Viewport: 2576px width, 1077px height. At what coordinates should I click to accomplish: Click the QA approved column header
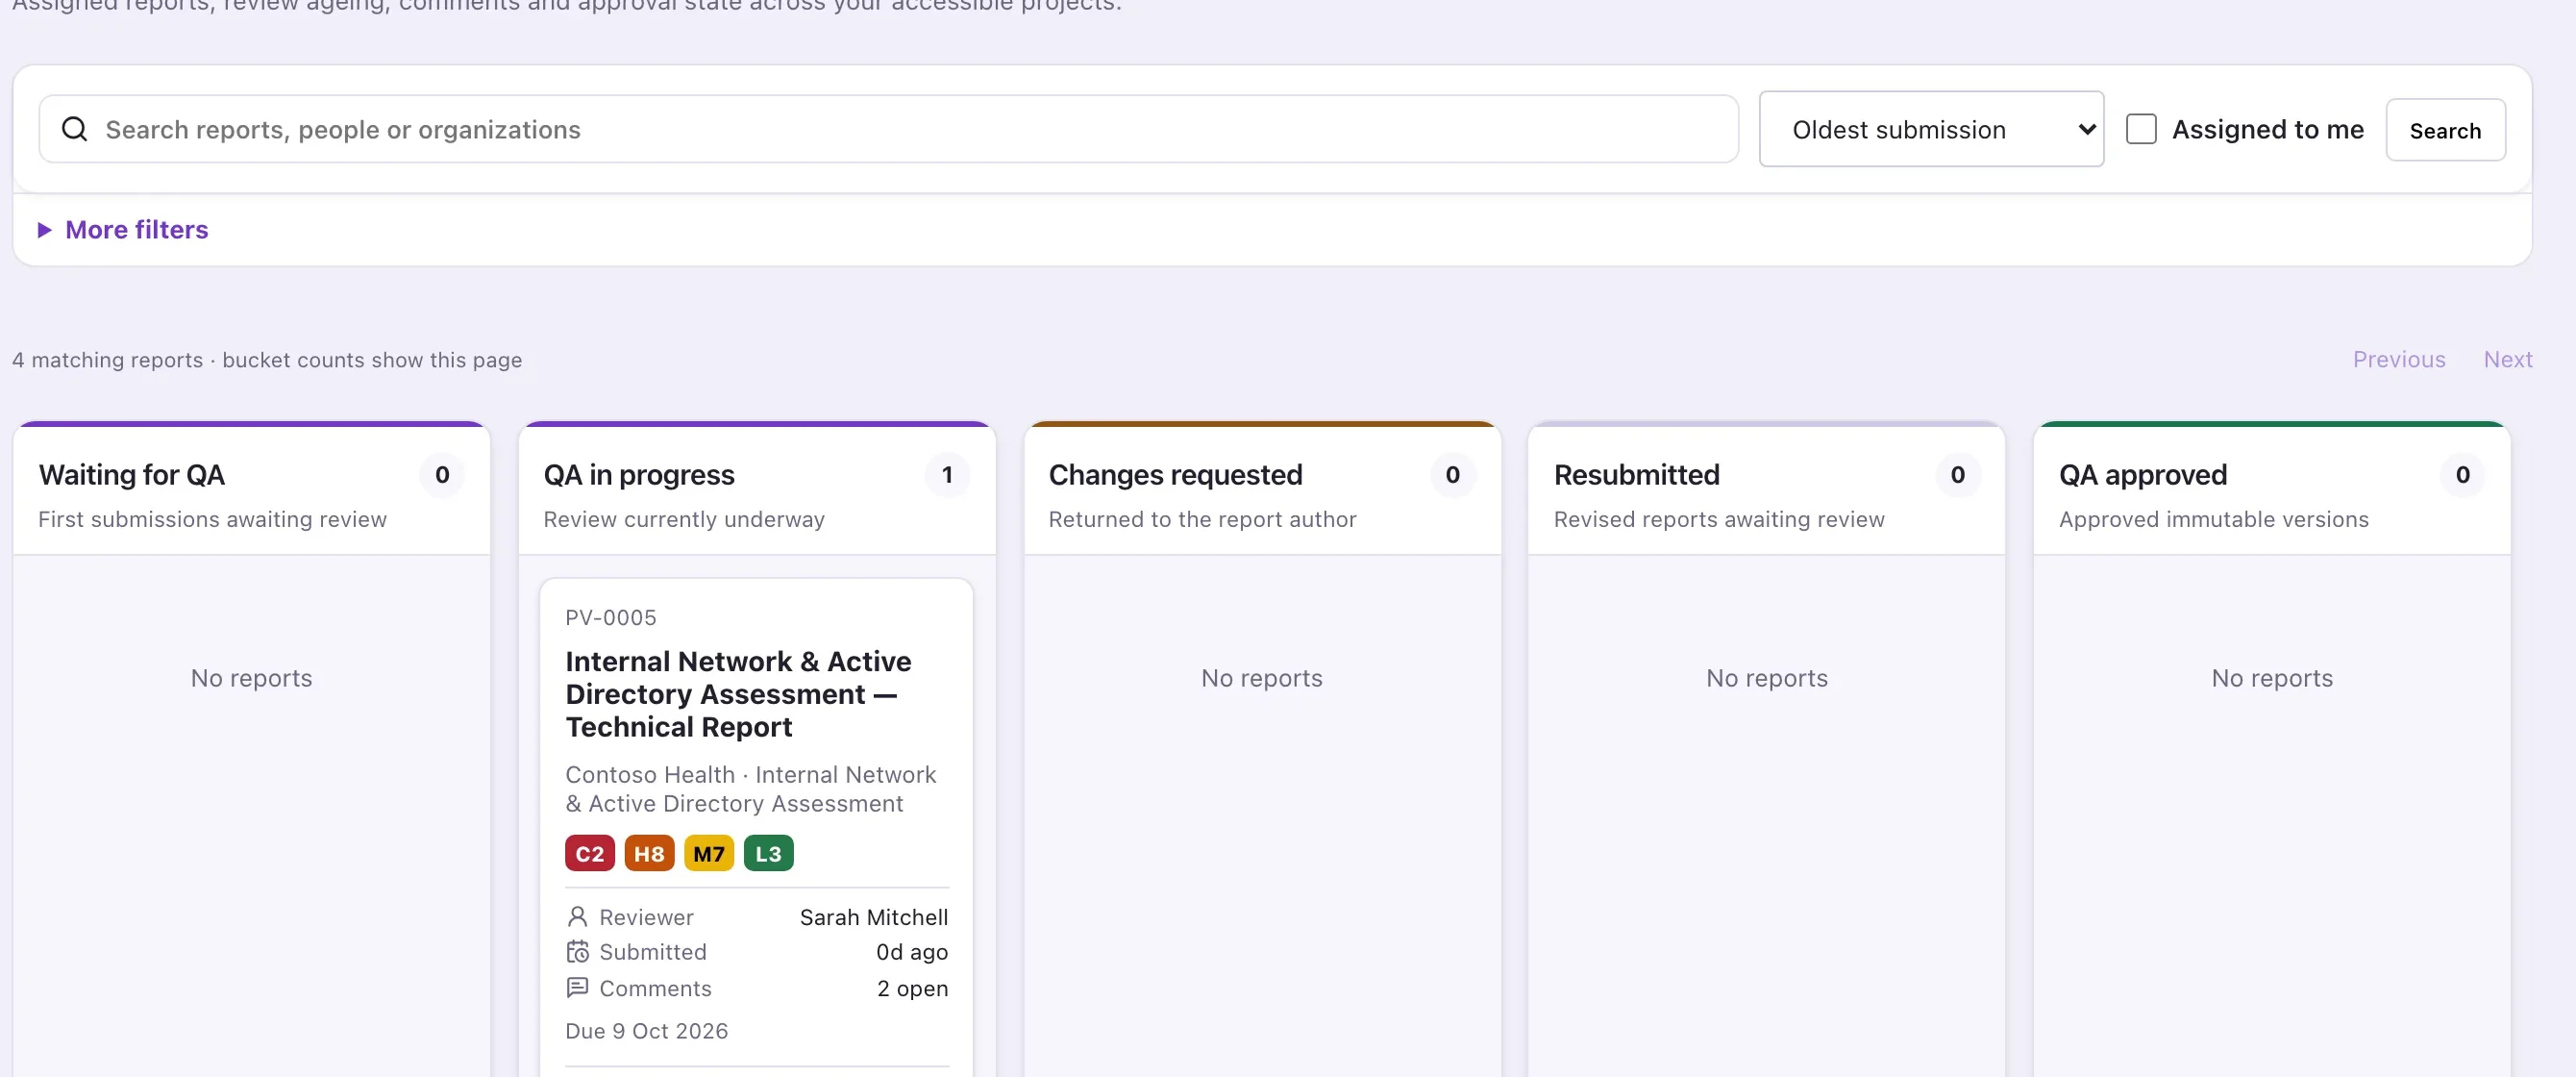tap(2143, 474)
